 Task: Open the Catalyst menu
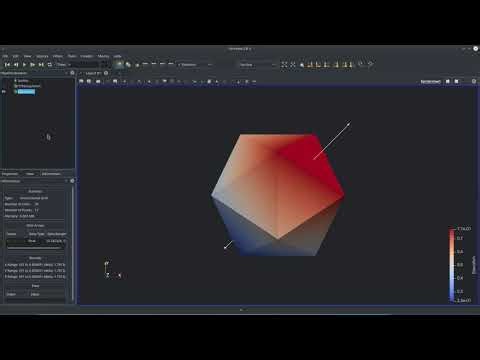(x=86, y=56)
